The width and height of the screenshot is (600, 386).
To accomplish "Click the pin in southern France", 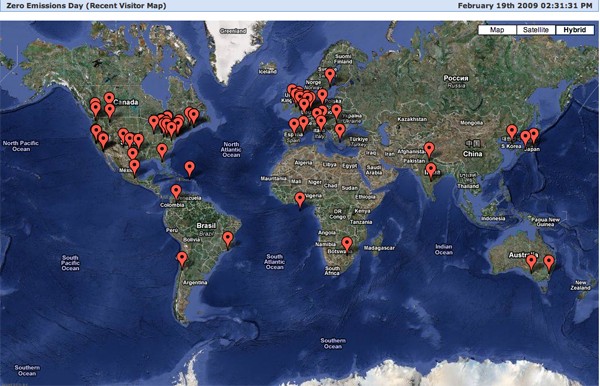I will (303, 124).
